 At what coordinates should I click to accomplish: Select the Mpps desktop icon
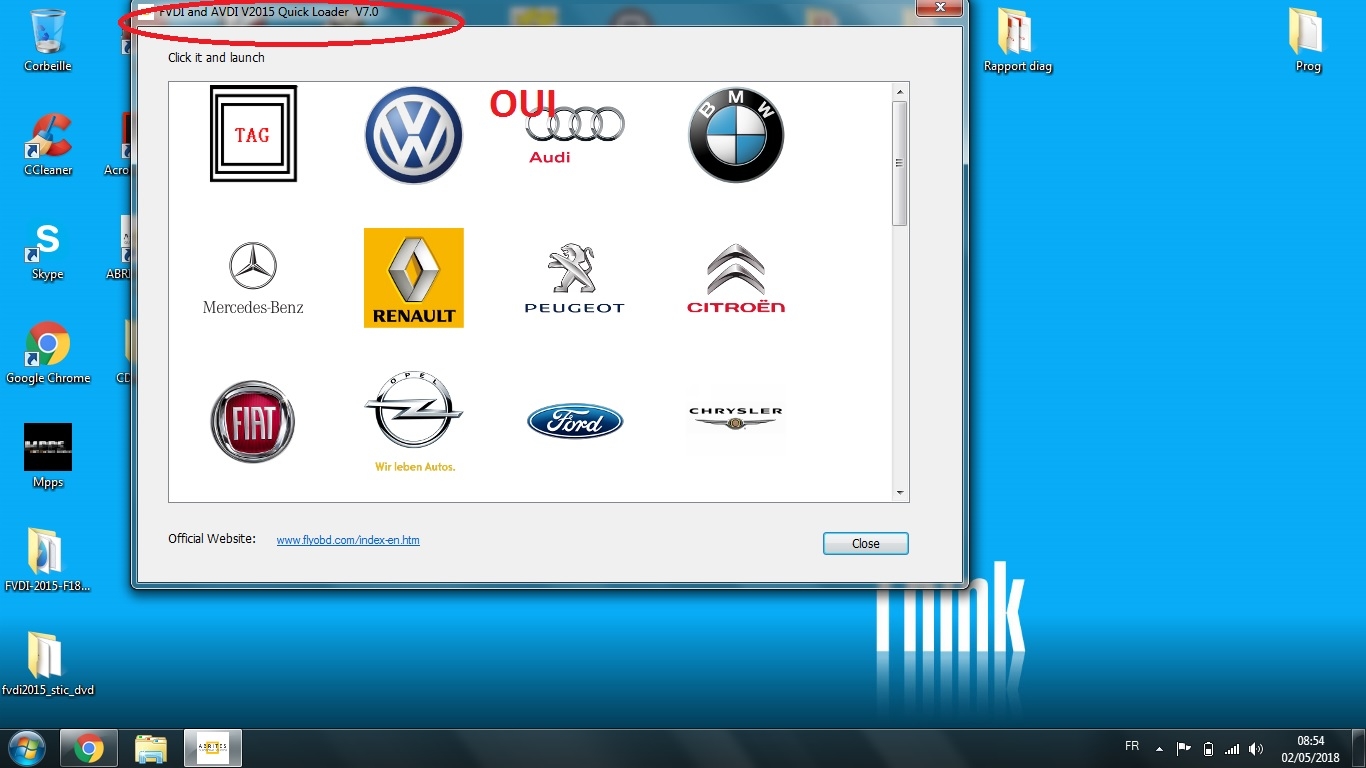[48, 456]
